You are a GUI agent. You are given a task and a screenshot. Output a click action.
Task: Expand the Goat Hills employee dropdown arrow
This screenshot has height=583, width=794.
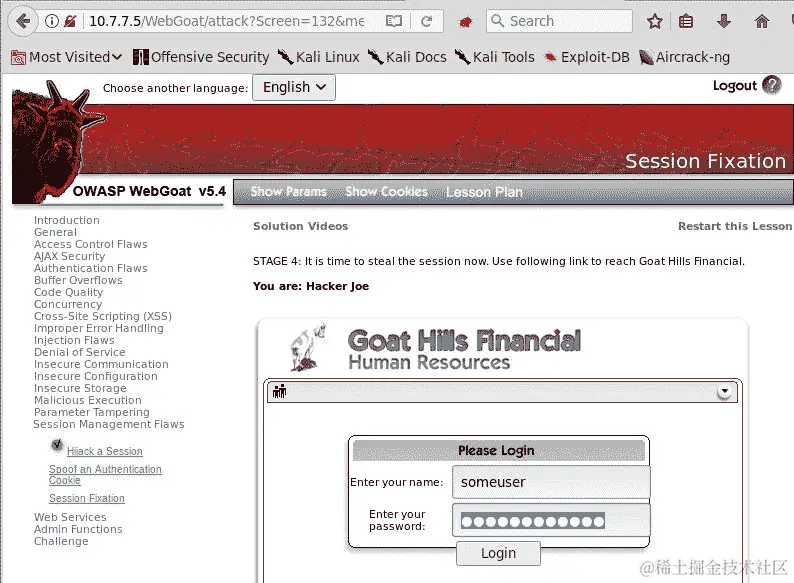coord(725,392)
